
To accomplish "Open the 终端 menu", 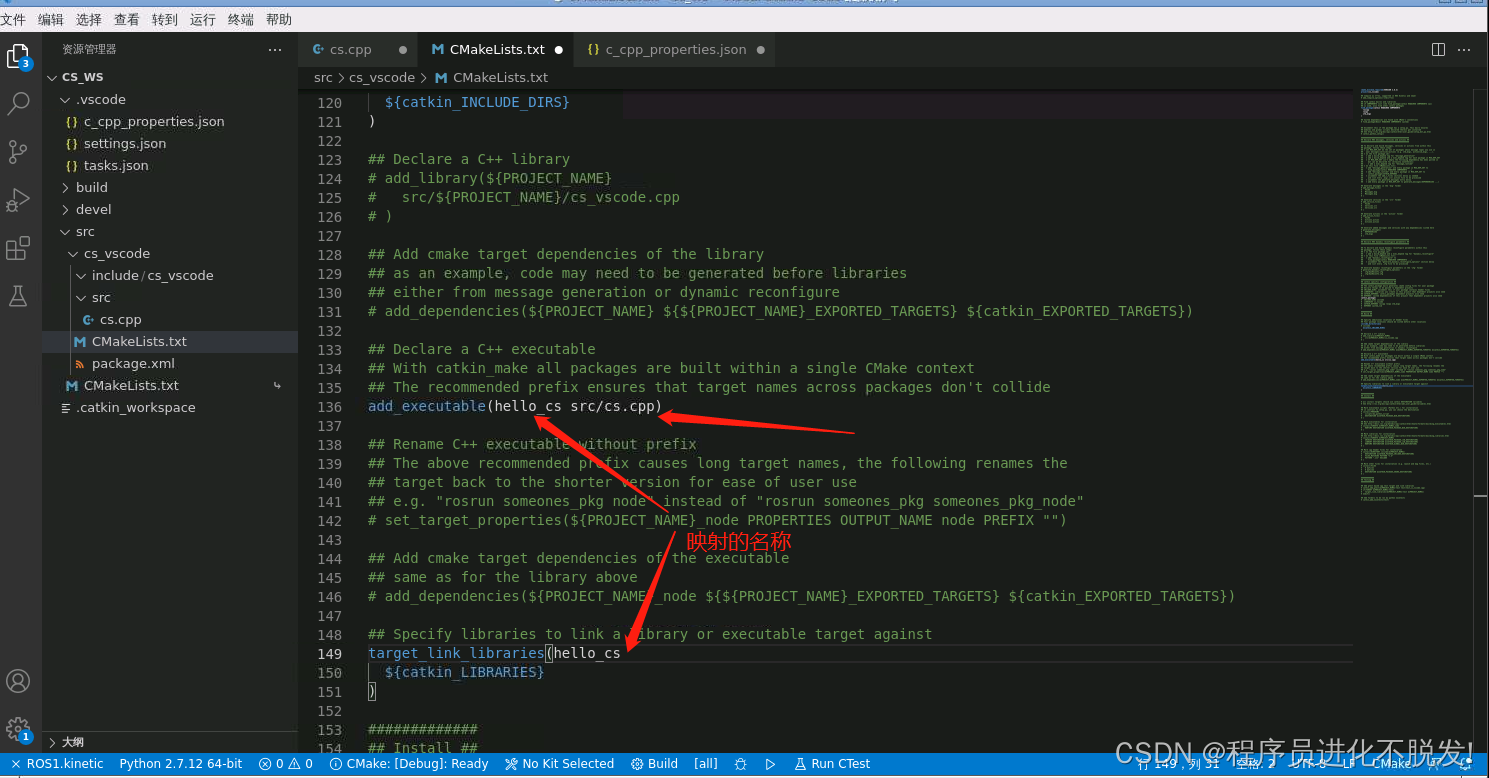I will (241, 20).
